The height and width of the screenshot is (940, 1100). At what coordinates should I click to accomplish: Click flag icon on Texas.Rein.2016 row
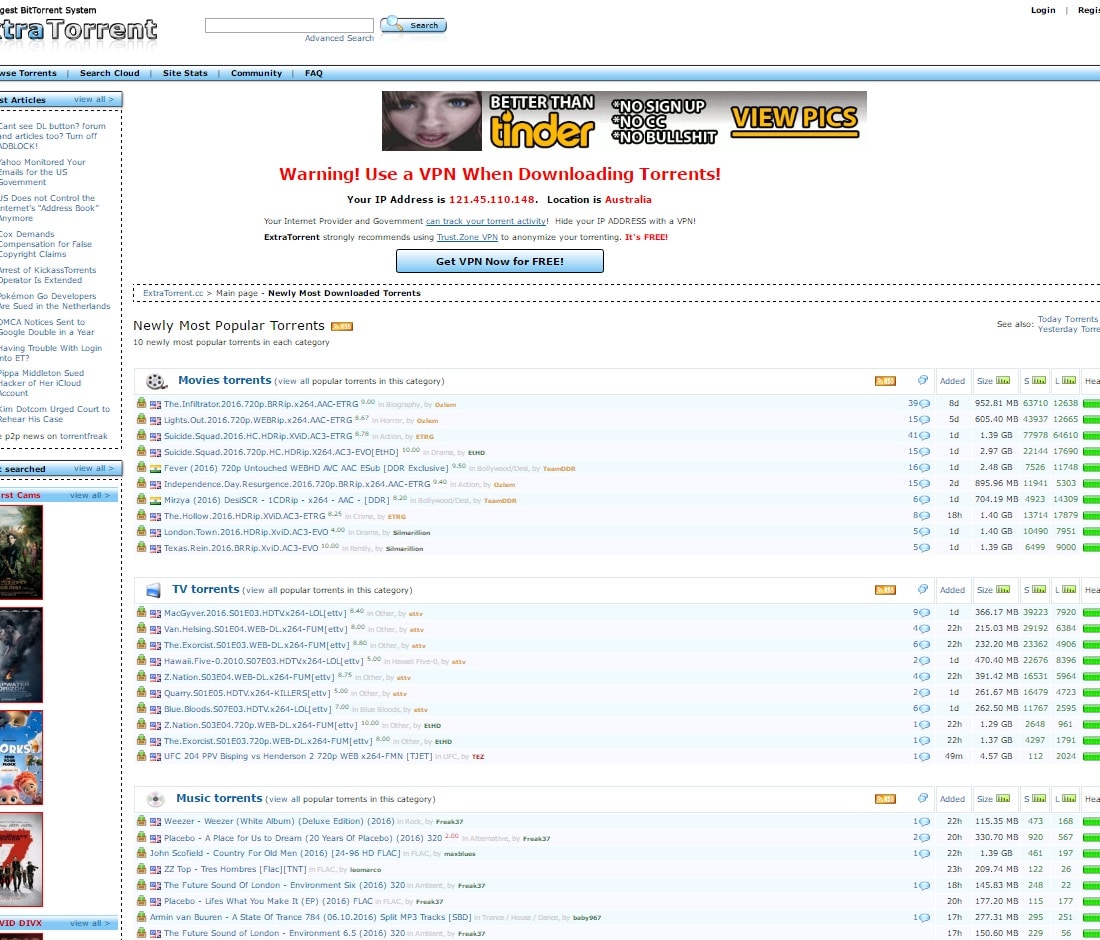click(x=155, y=549)
